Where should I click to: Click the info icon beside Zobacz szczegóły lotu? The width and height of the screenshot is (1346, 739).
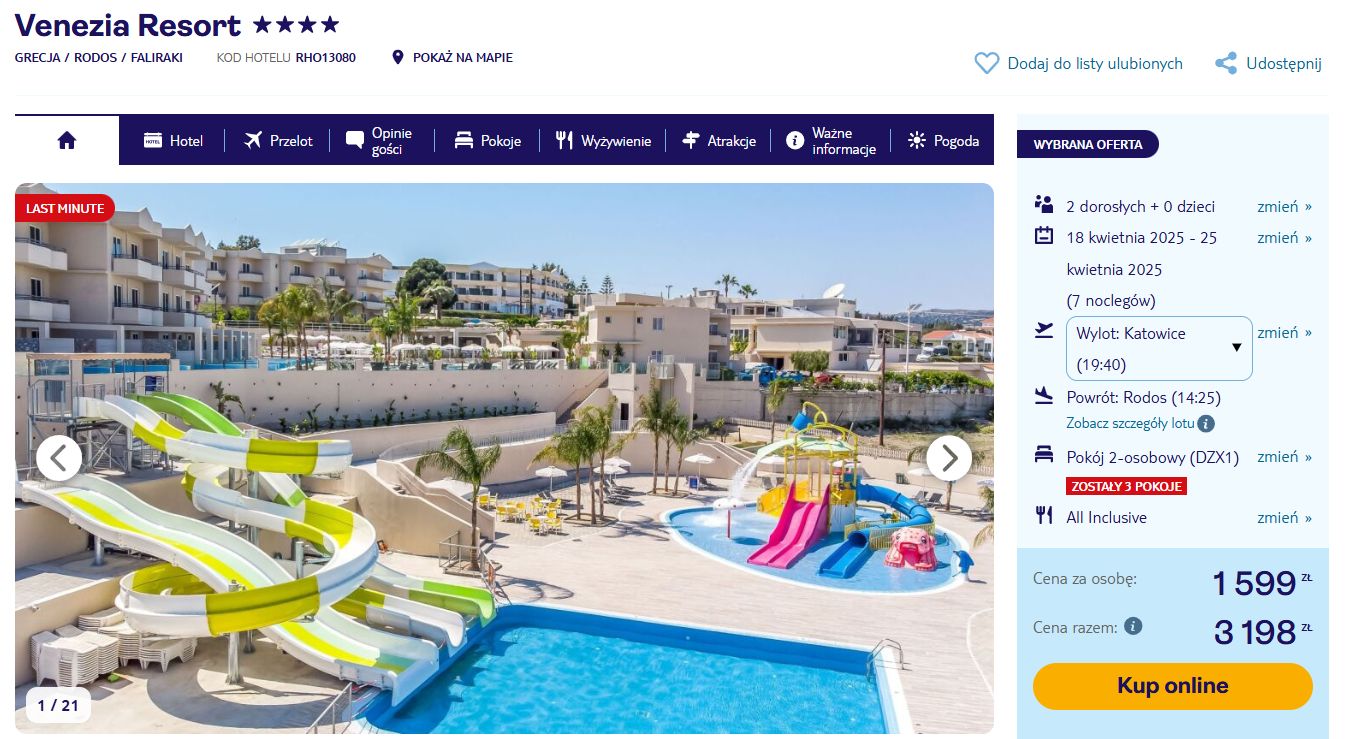point(1206,423)
